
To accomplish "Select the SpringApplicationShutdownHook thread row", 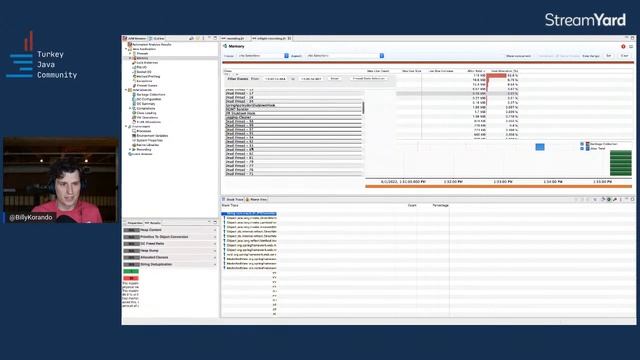I will point(293,105).
